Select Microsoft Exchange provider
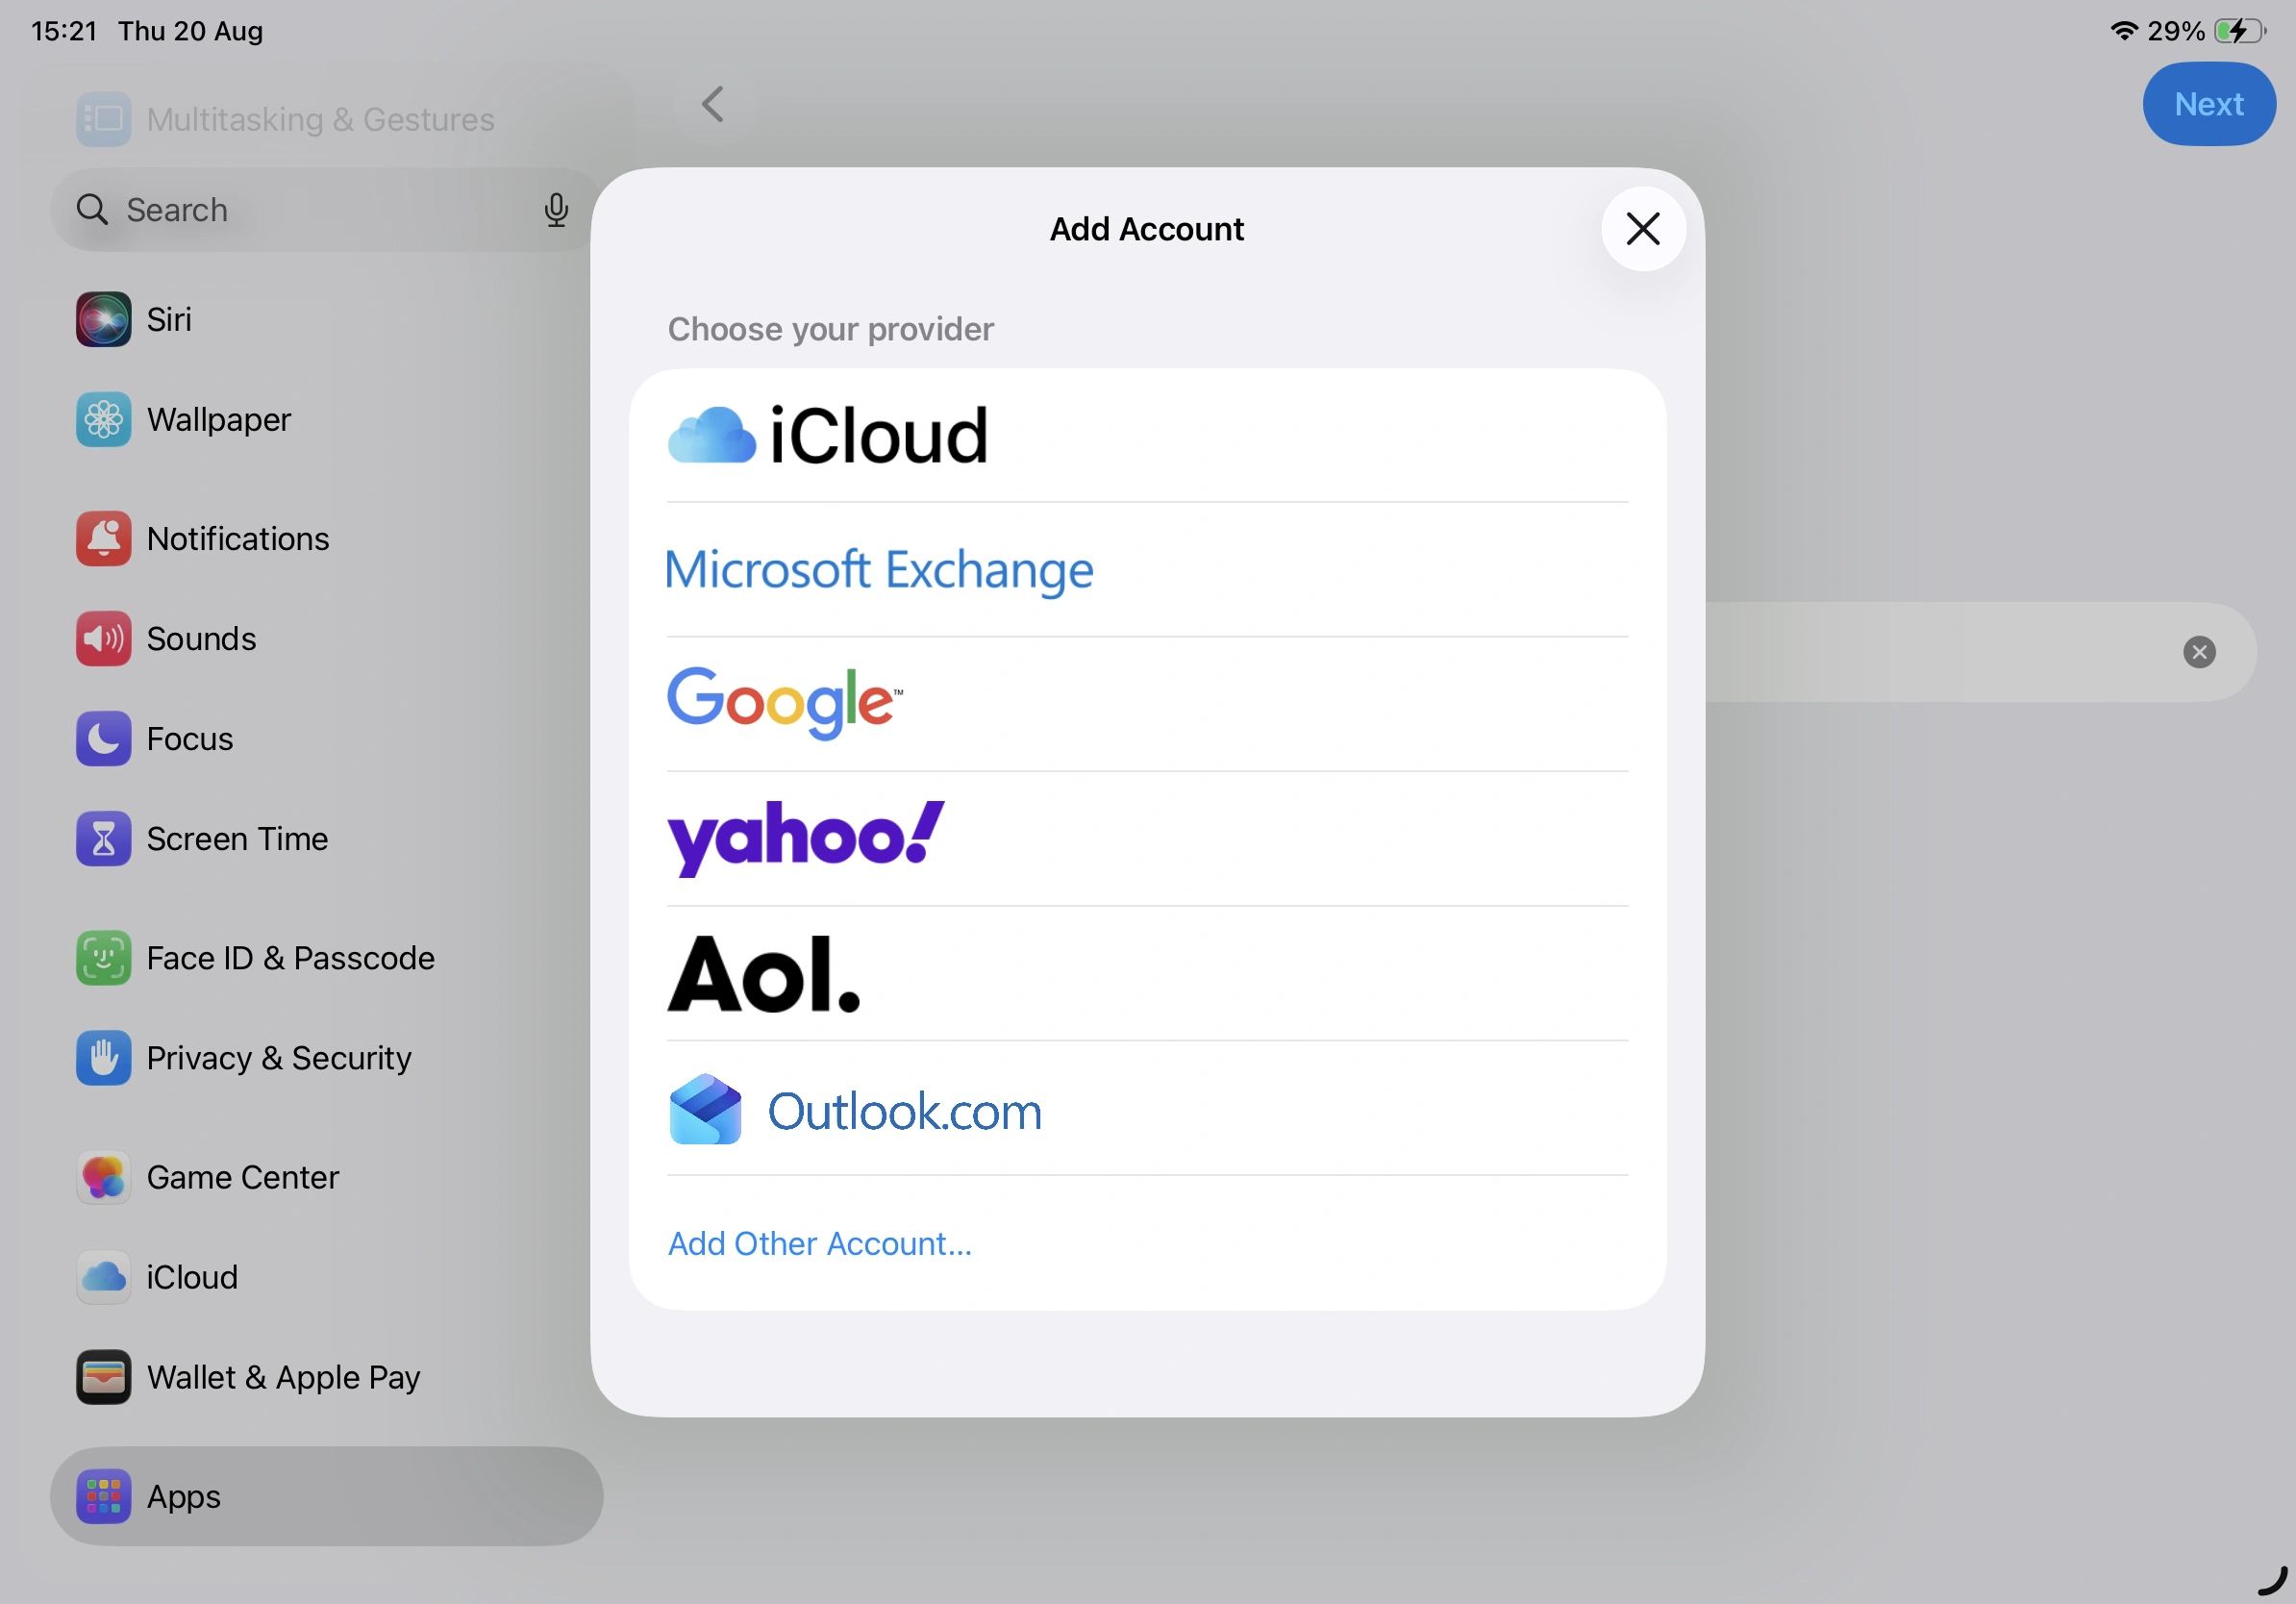 coord(1147,570)
